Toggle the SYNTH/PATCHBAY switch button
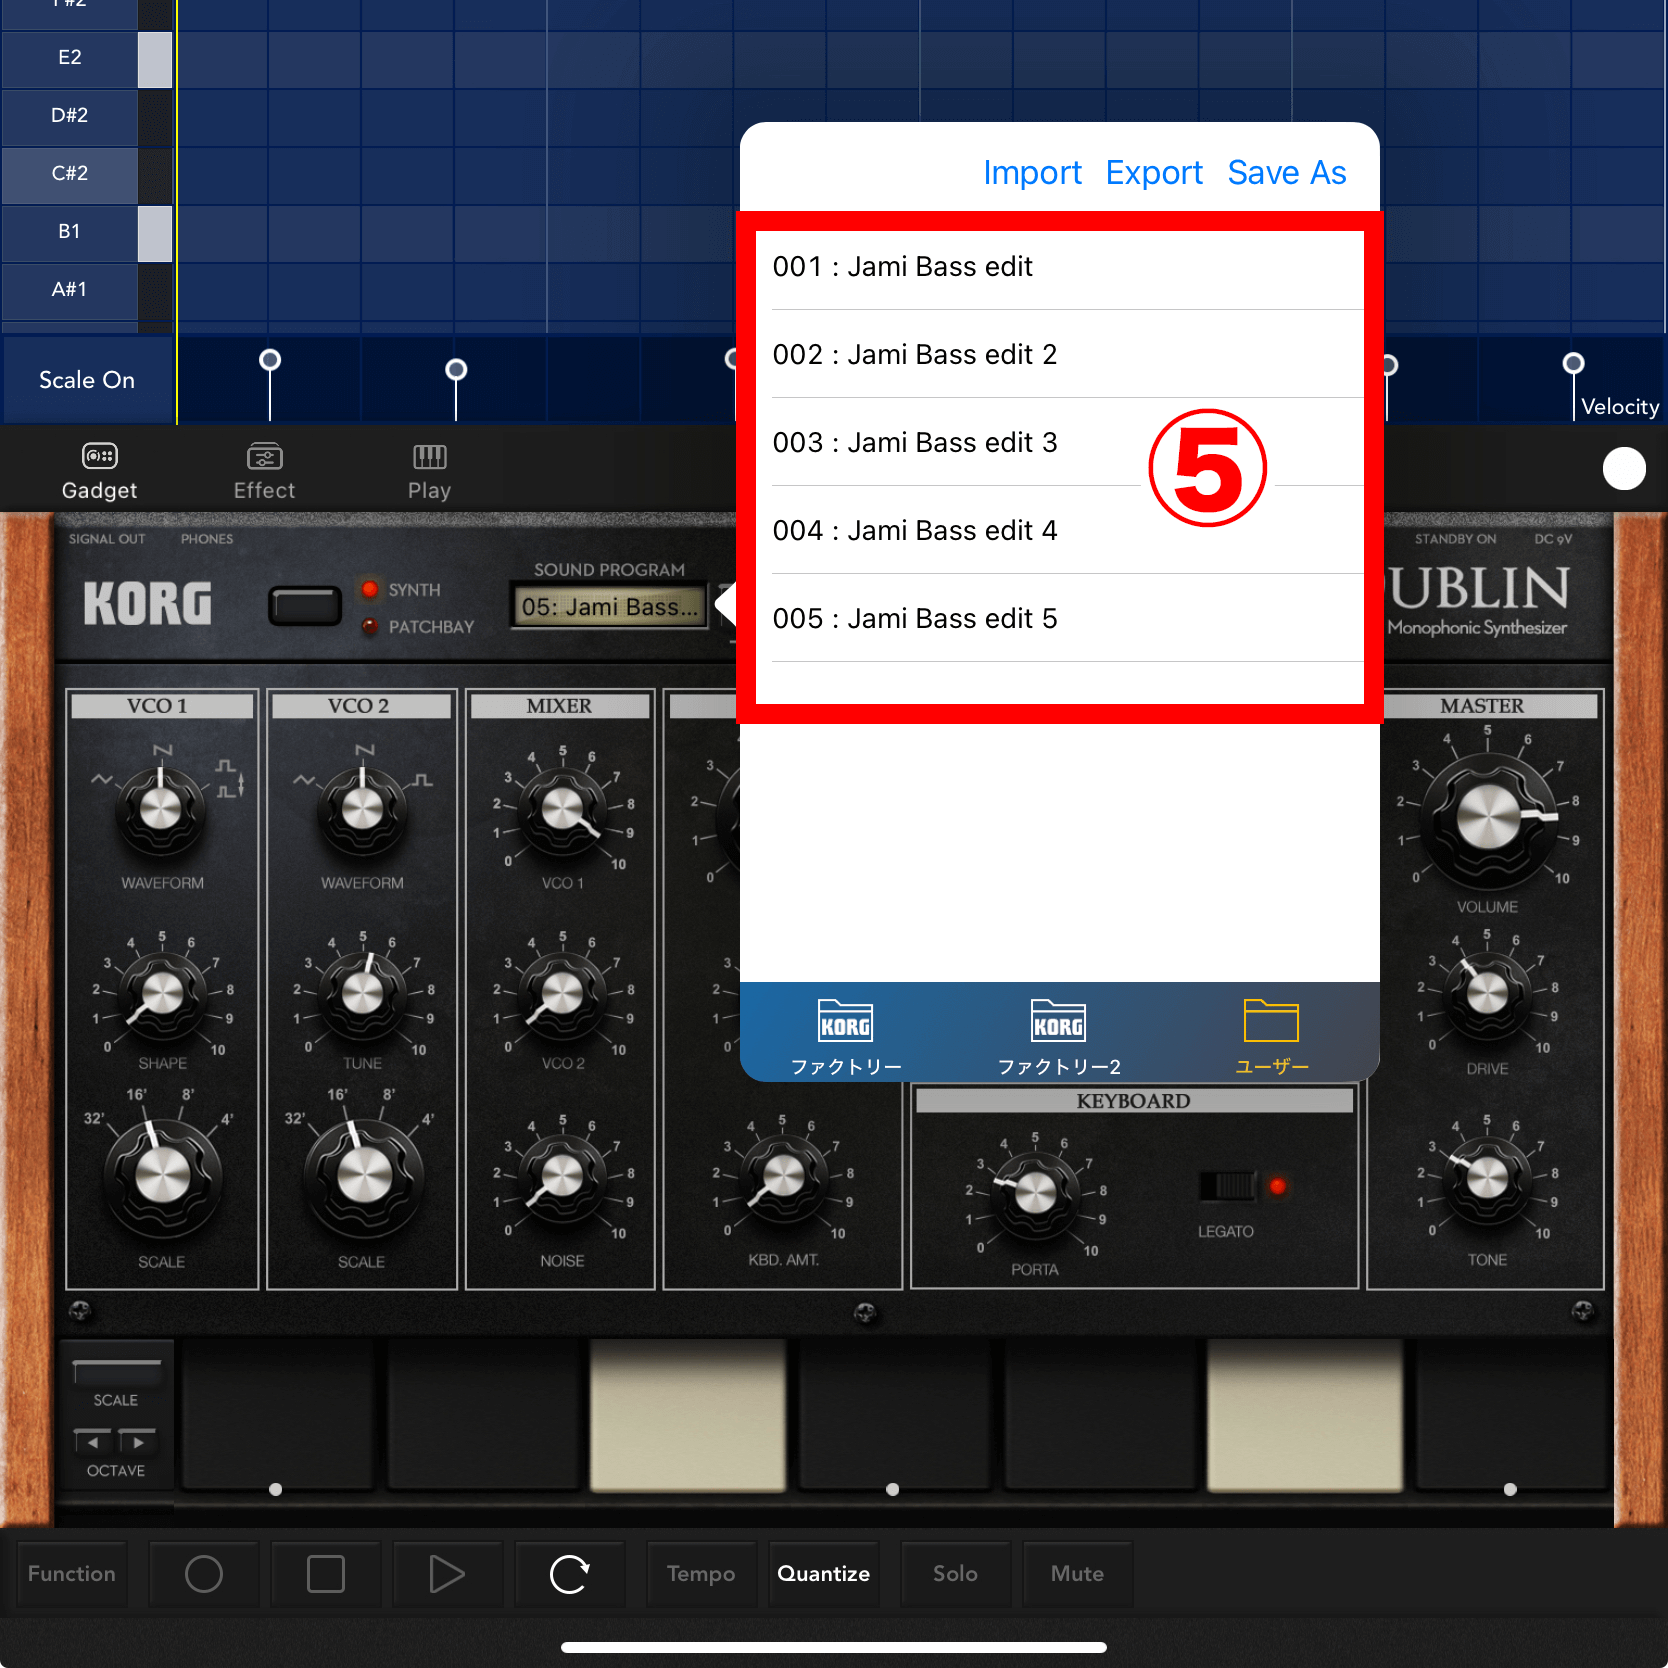Viewport: 1668px width, 1668px height. (305, 606)
